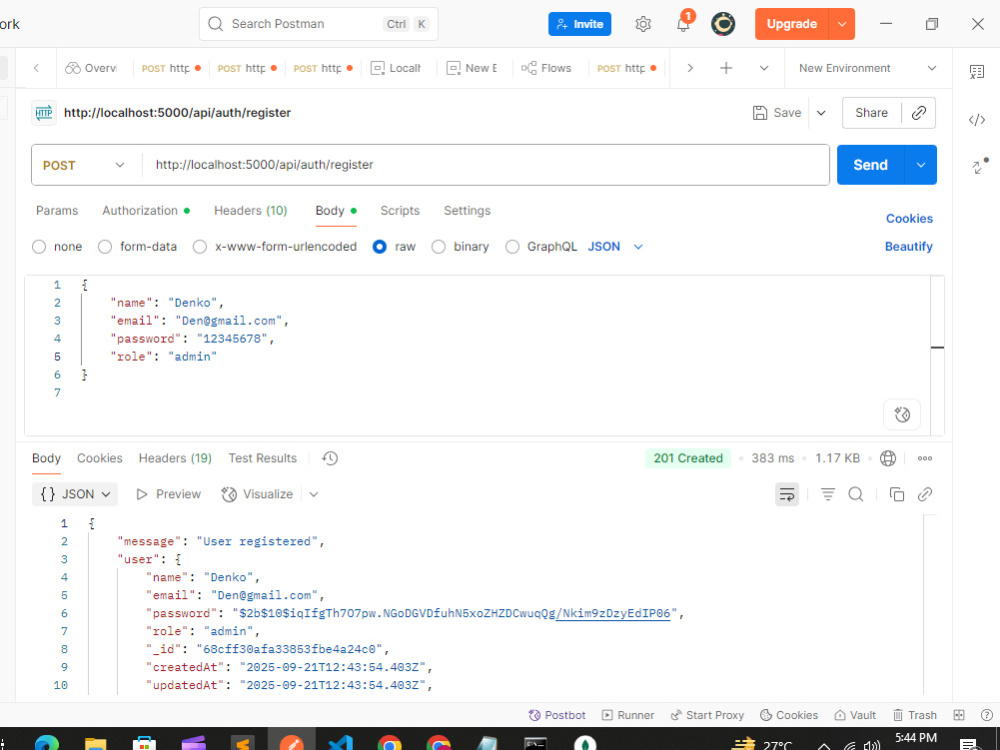Screen dimensions: 1000x750
Task: Click the network globe icon
Action: [888, 458]
